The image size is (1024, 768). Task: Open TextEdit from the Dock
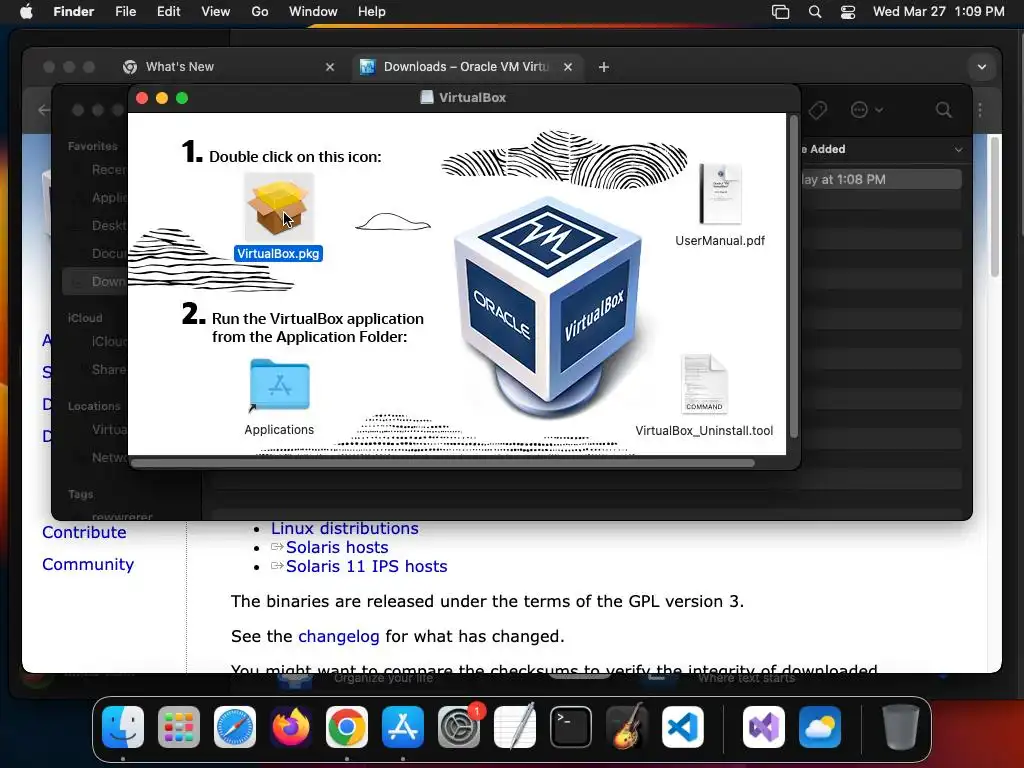pyautogui.click(x=515, y=727)
